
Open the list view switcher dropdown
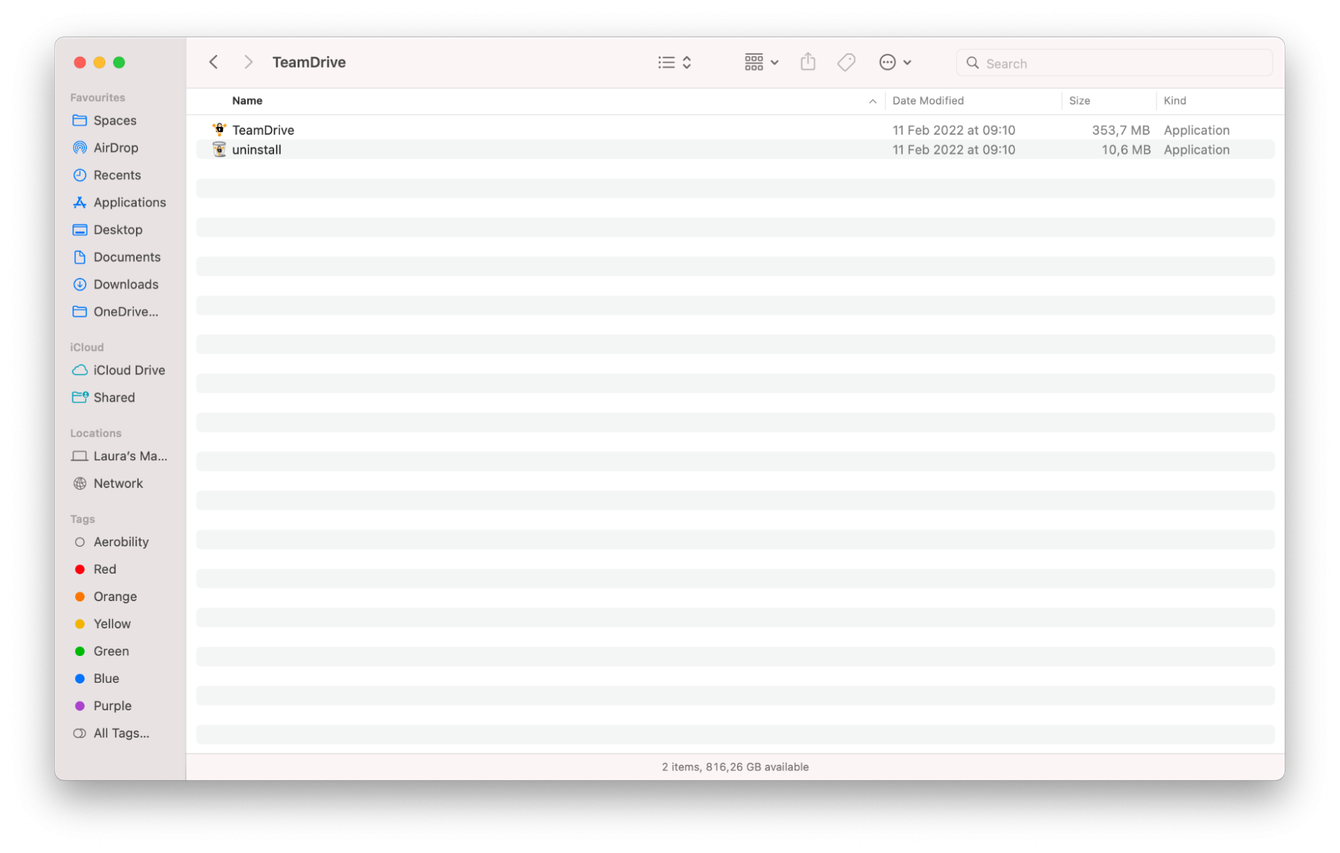tap(674, 62)
